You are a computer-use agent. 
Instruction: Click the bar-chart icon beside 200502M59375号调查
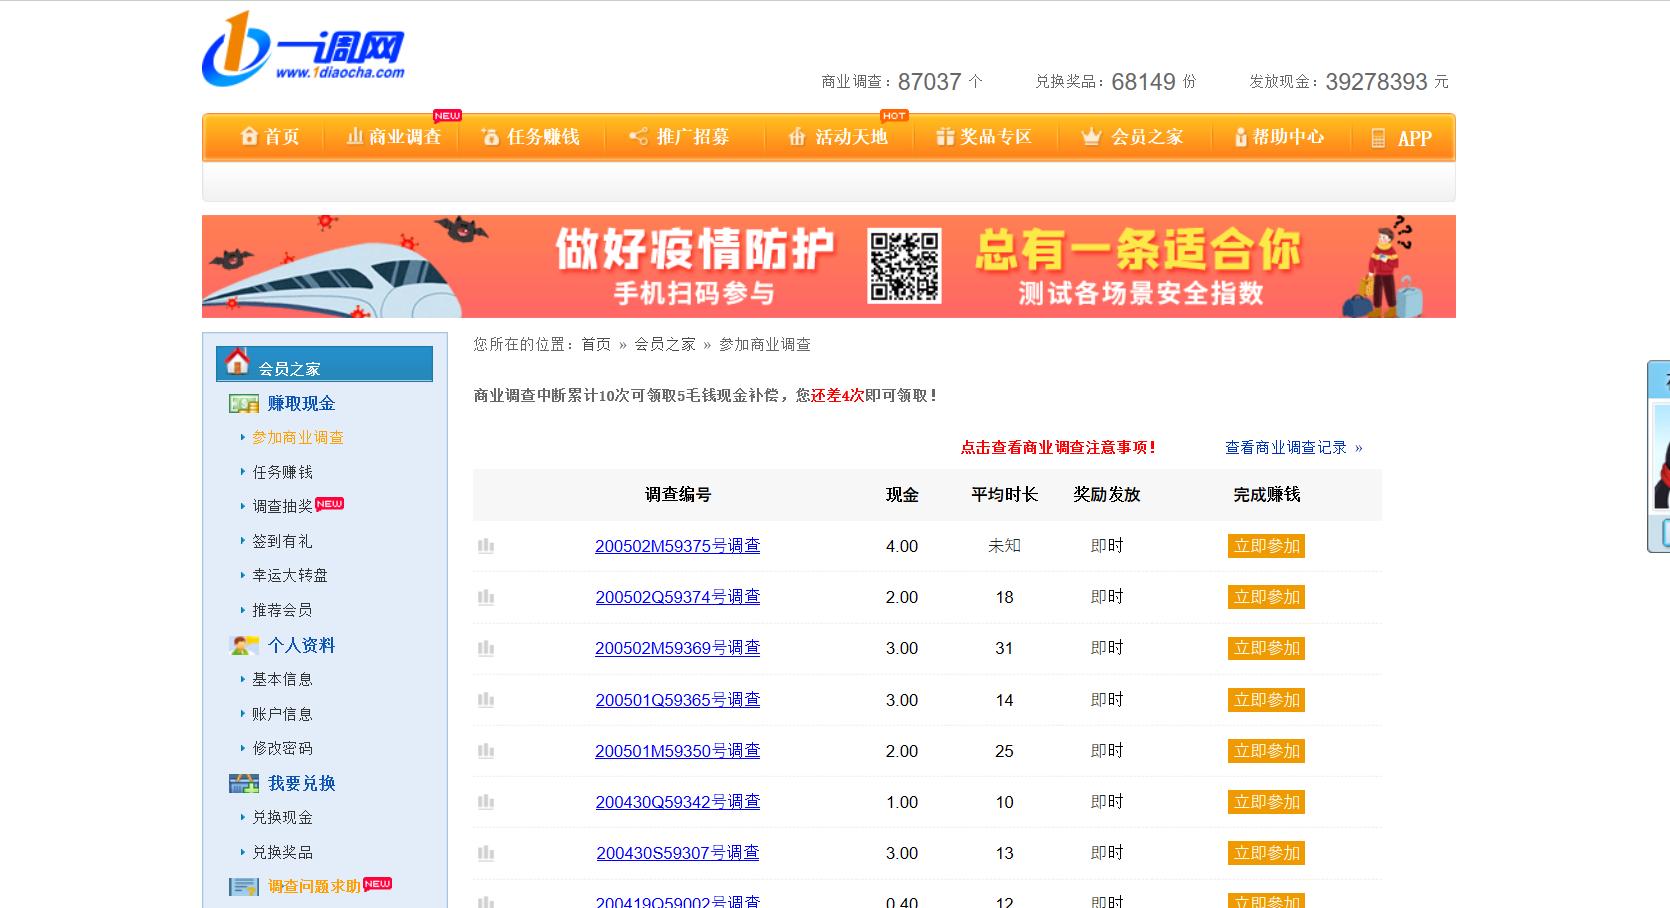(486, 546)
